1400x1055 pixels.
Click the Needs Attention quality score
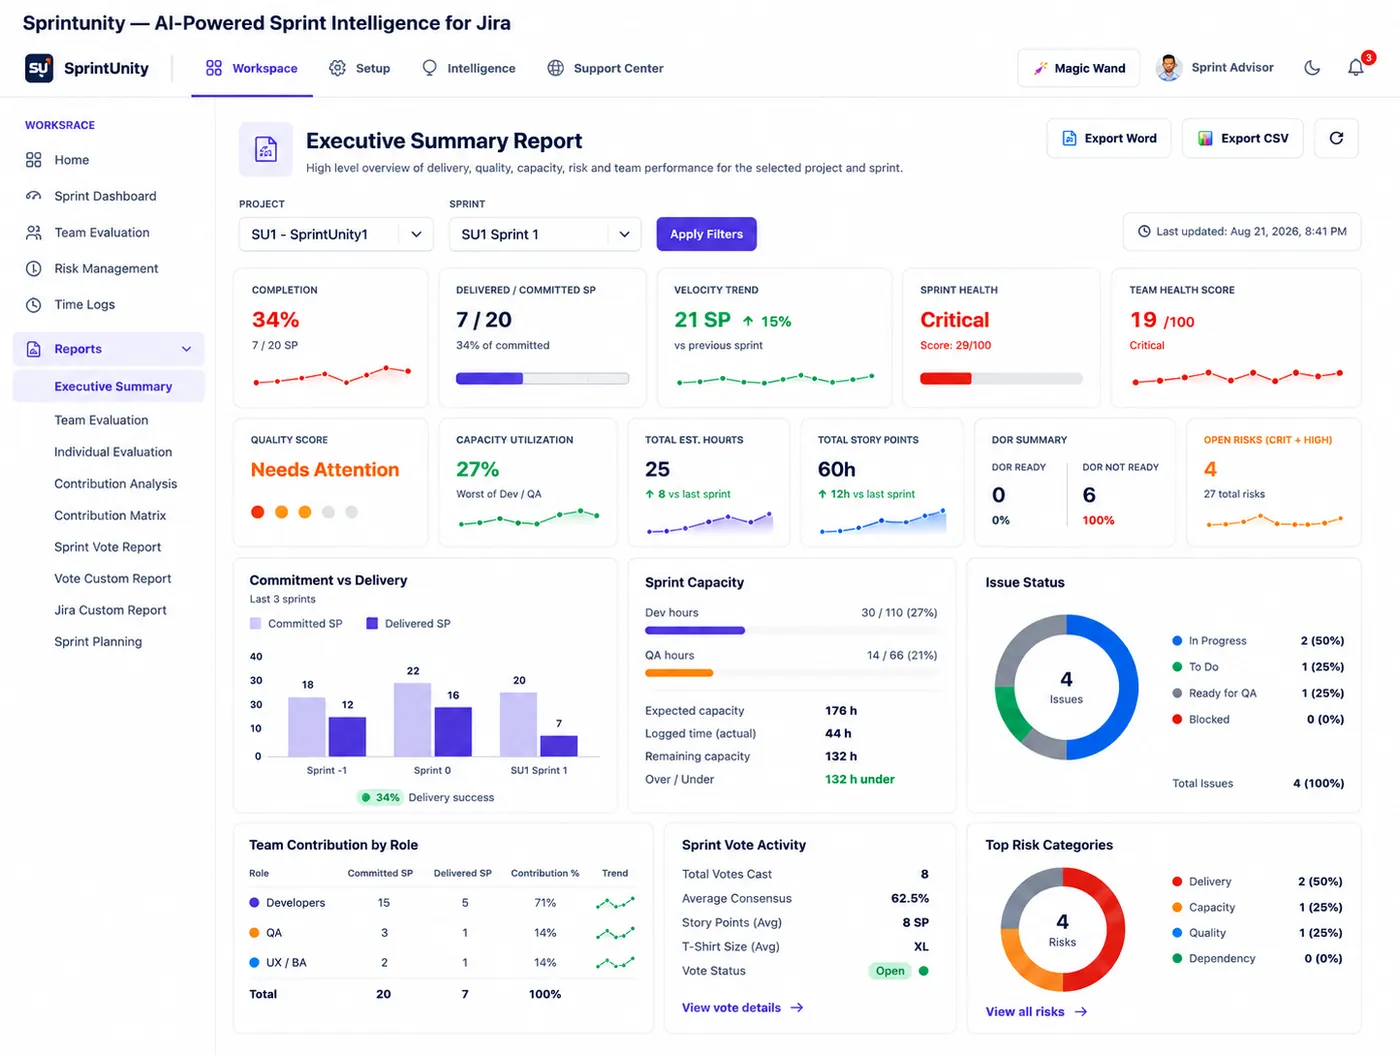point(325,470)
